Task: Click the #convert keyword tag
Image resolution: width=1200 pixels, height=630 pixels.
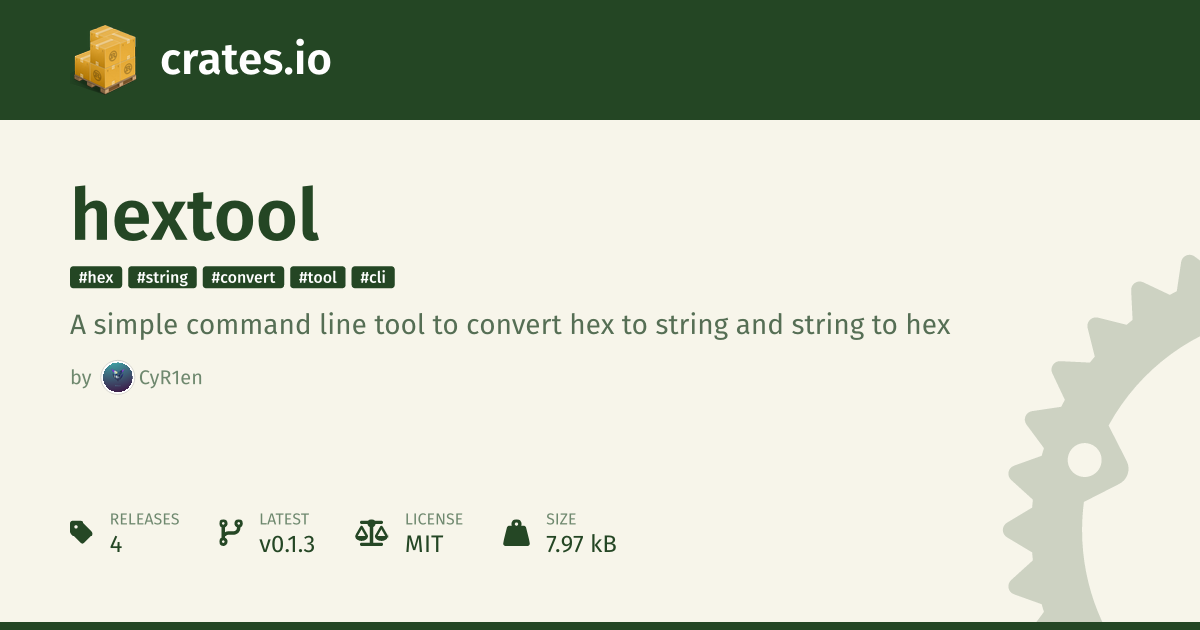Action: [x=243, y=277]
